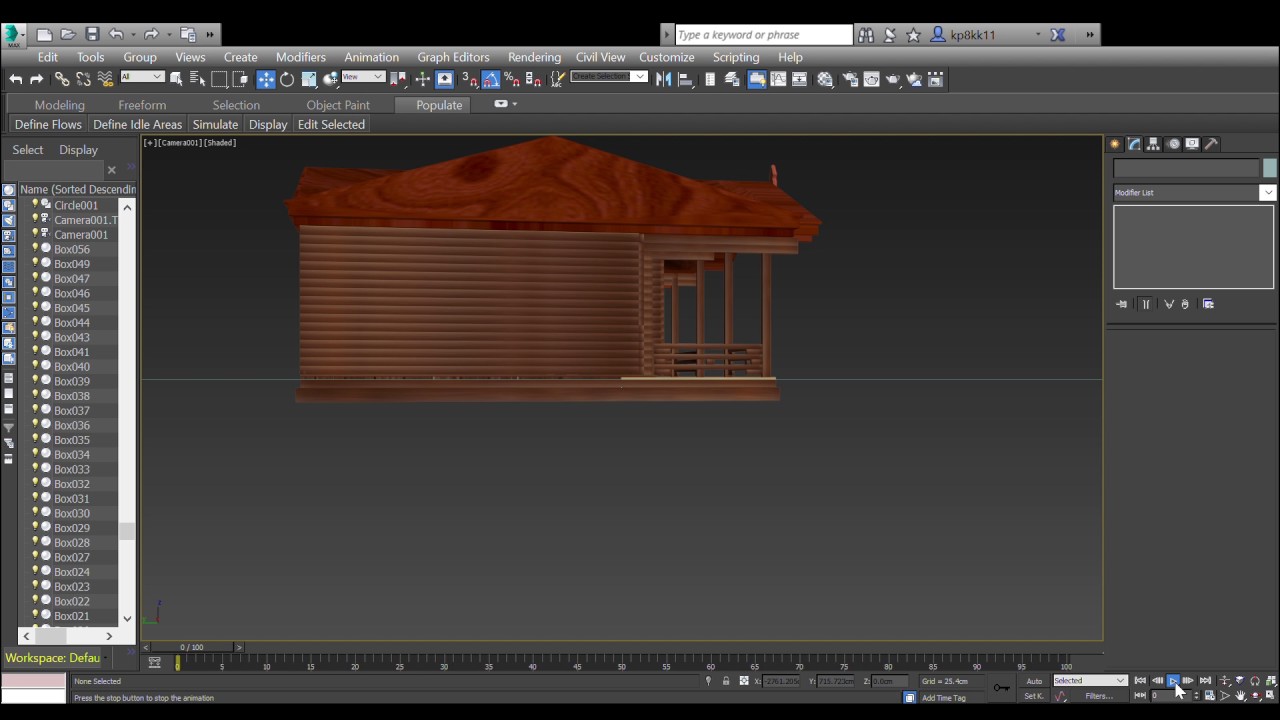Toggle visibility bulb of Box040

[x=35, y=366]
